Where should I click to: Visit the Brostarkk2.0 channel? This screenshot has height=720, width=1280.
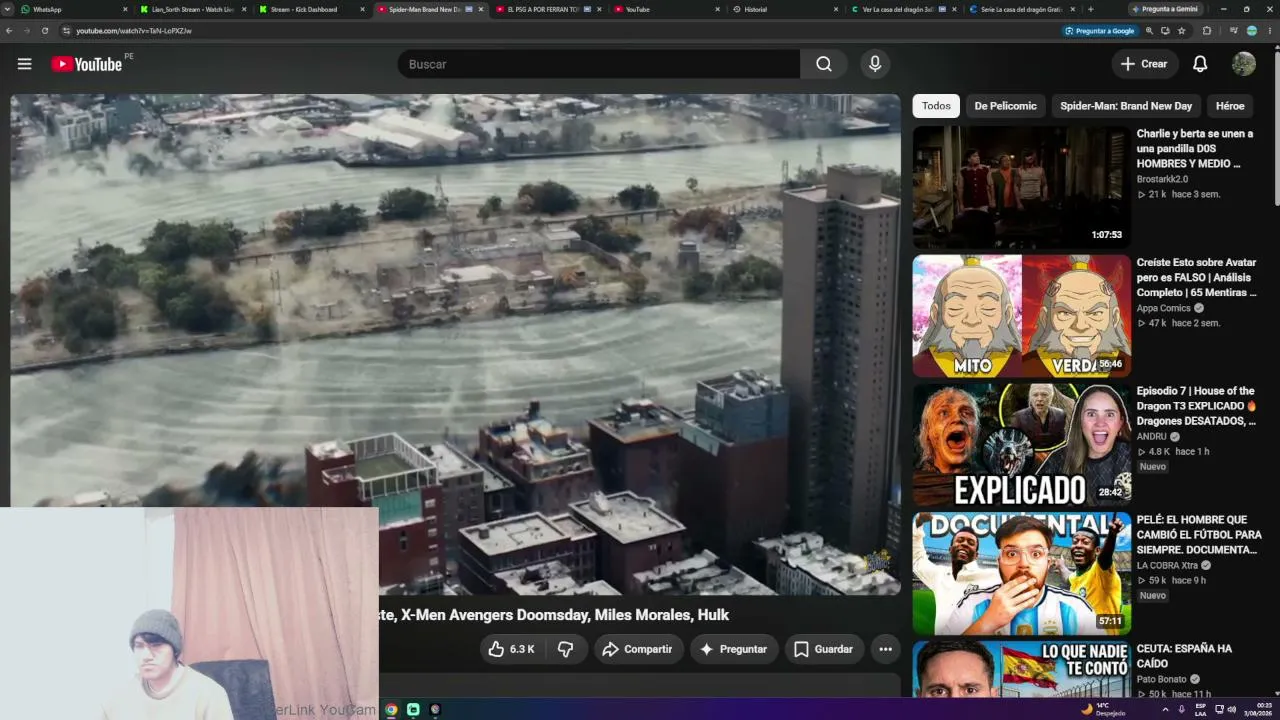(1162, 179)
